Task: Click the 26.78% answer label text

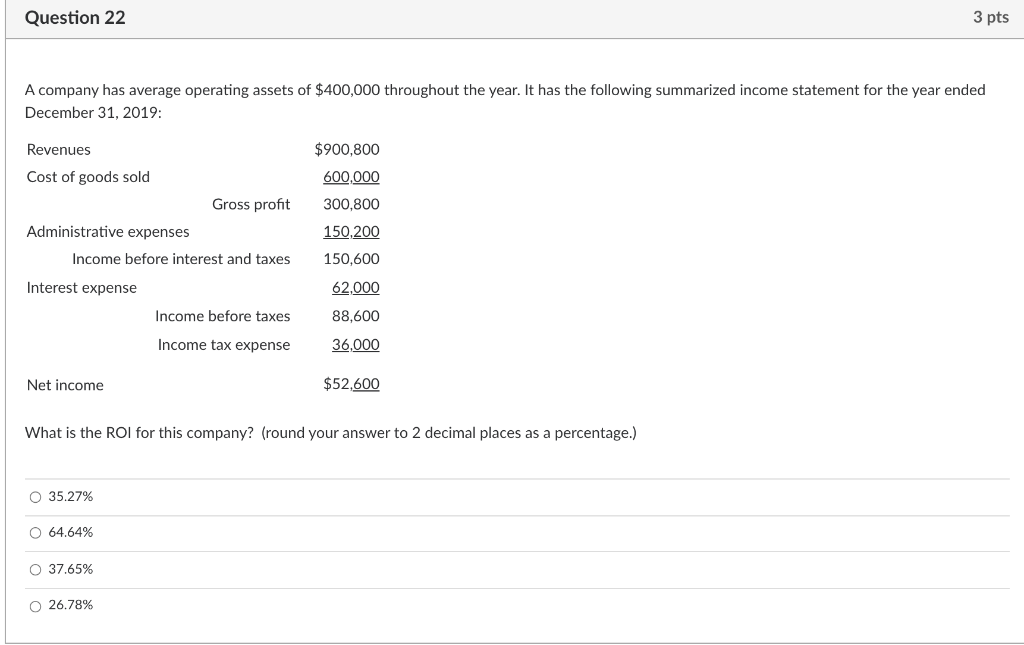Action: pyautogui.click(x=70, y=605)
